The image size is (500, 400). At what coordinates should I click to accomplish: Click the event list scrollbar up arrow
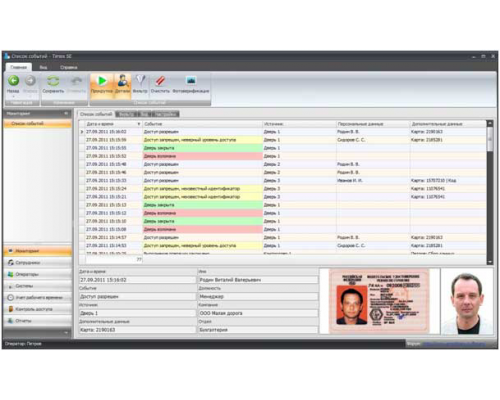click(x=490, y=123)
